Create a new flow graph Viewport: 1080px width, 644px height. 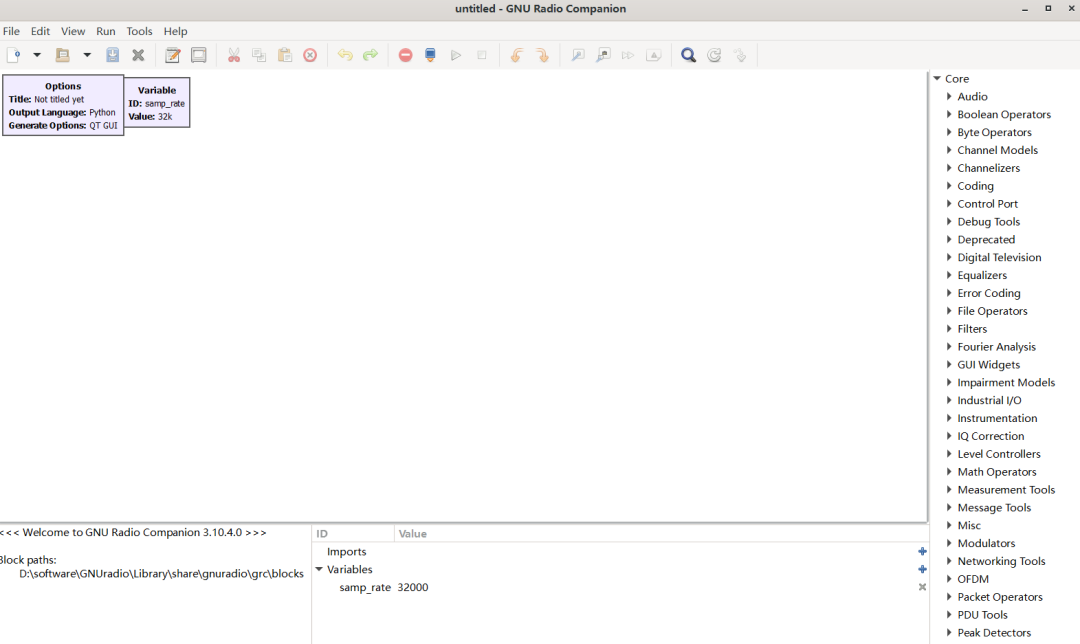point(13,55)
